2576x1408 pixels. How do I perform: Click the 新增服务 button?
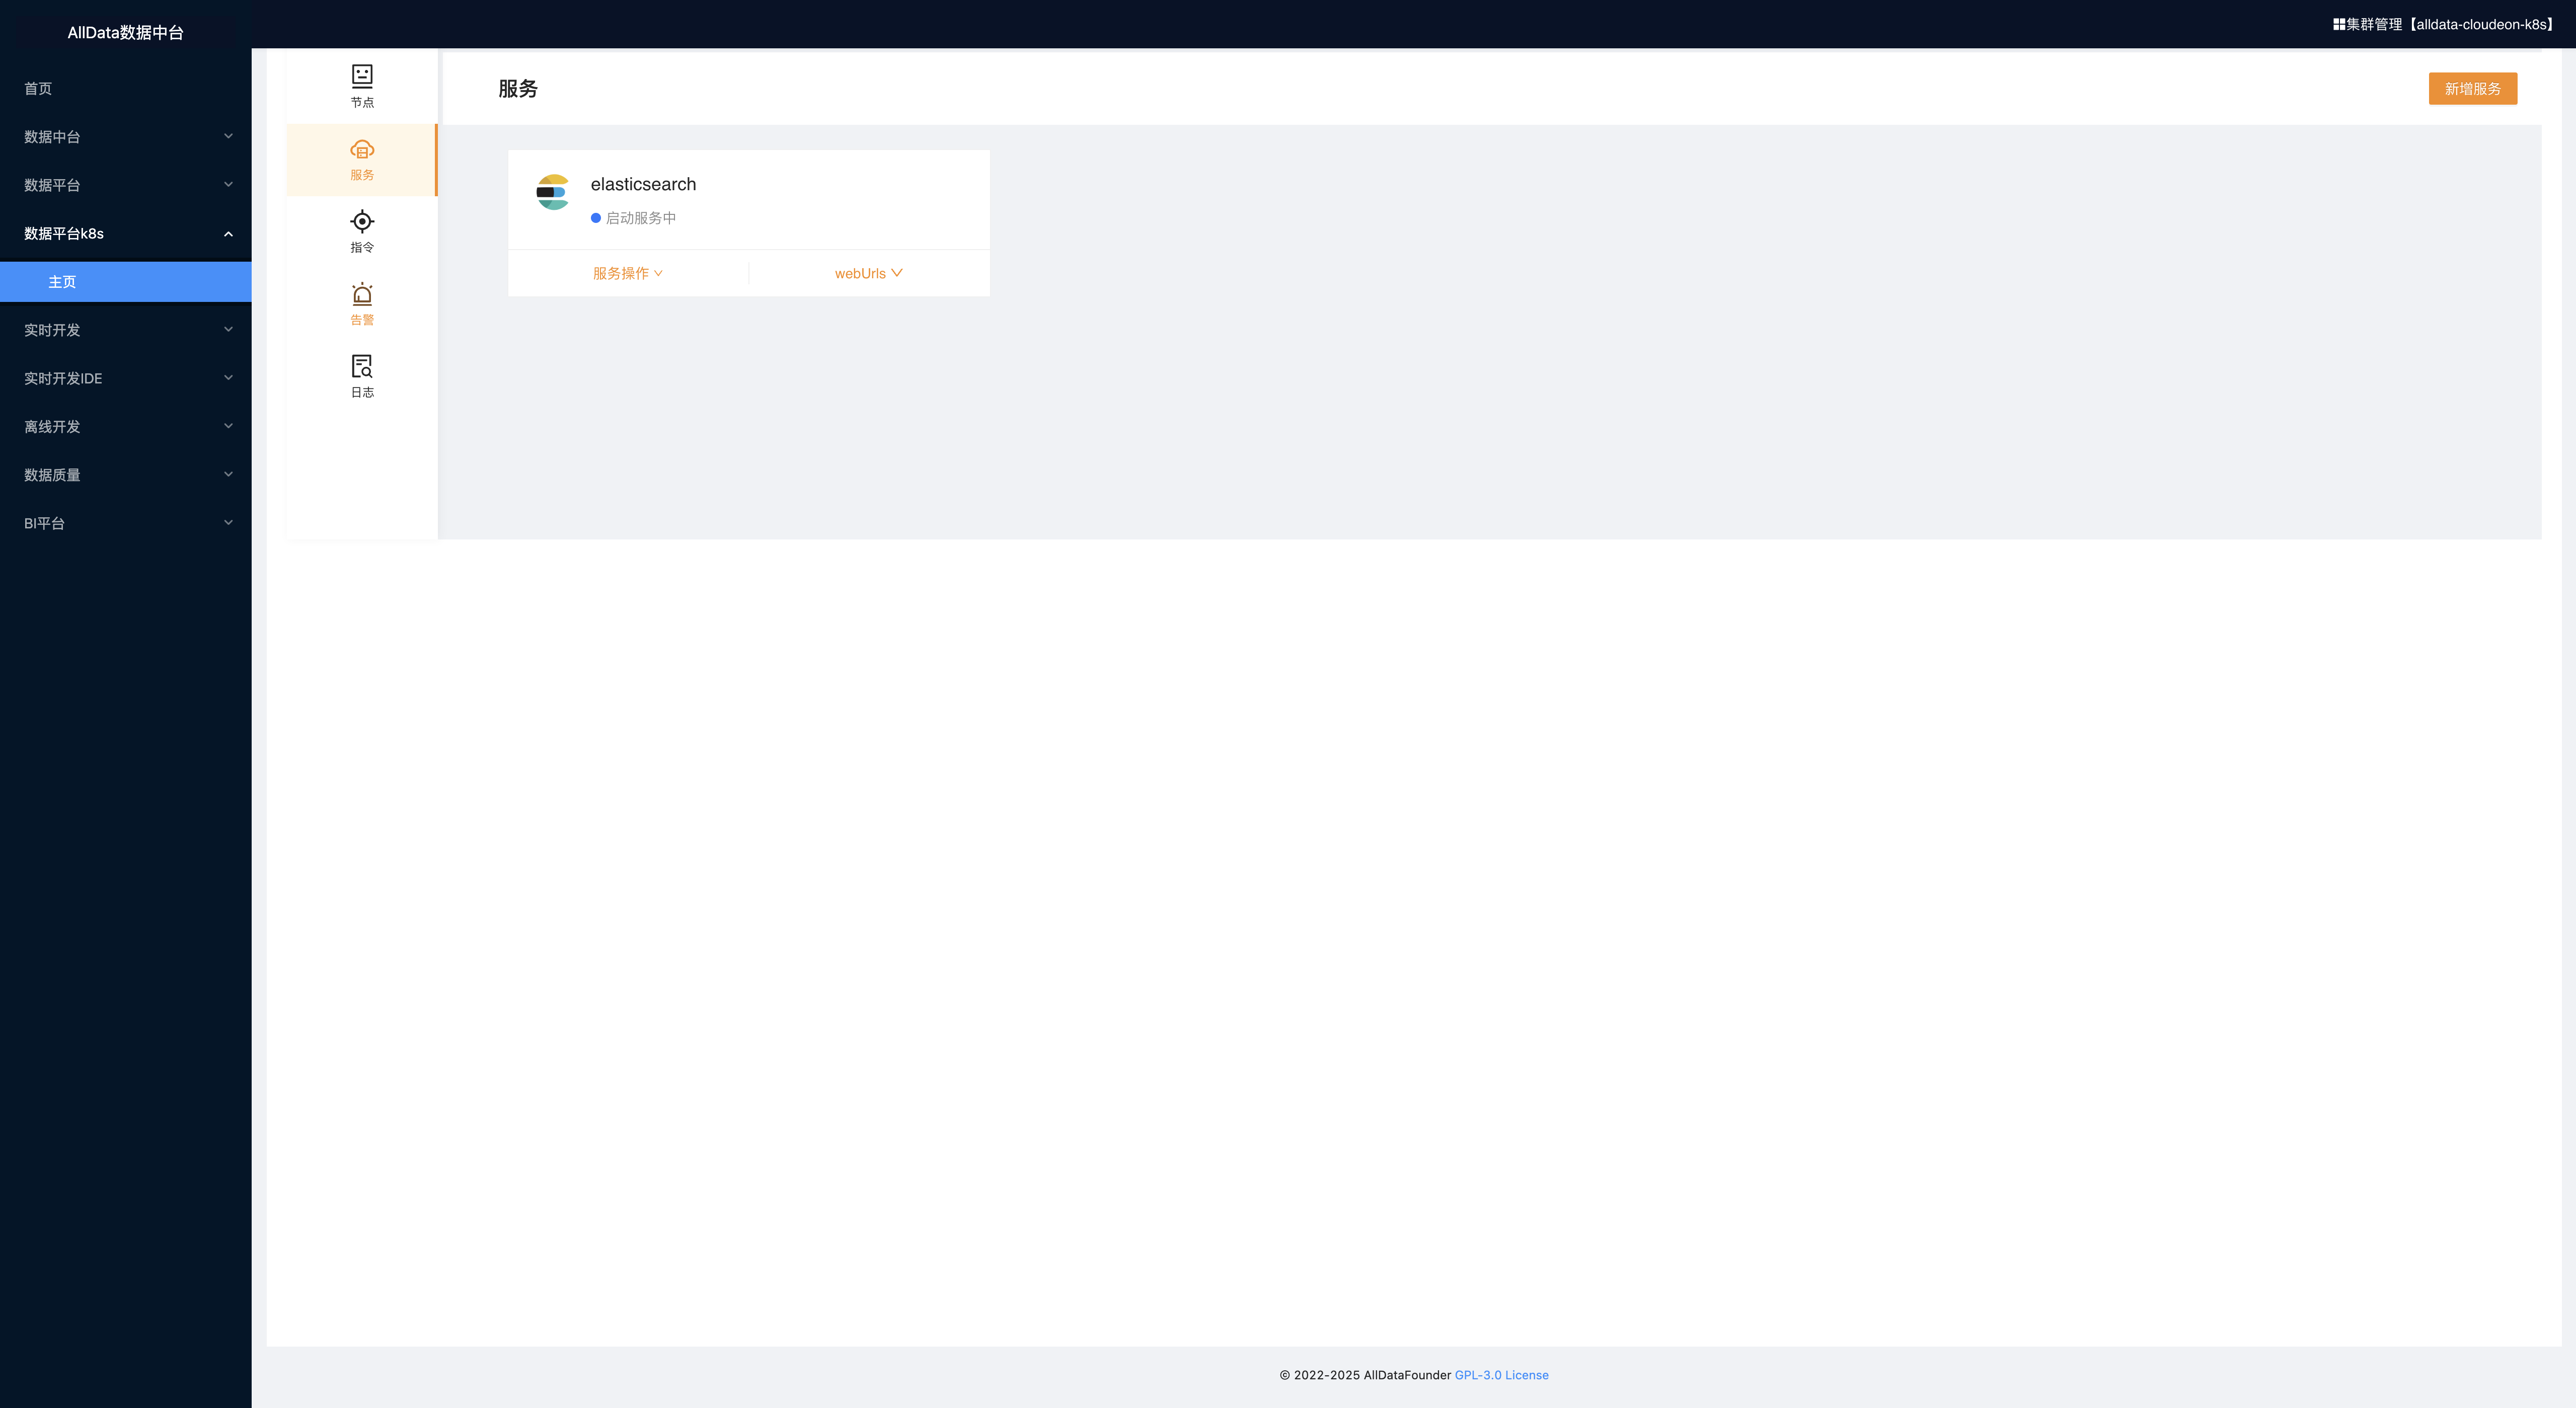point(2472,88)
